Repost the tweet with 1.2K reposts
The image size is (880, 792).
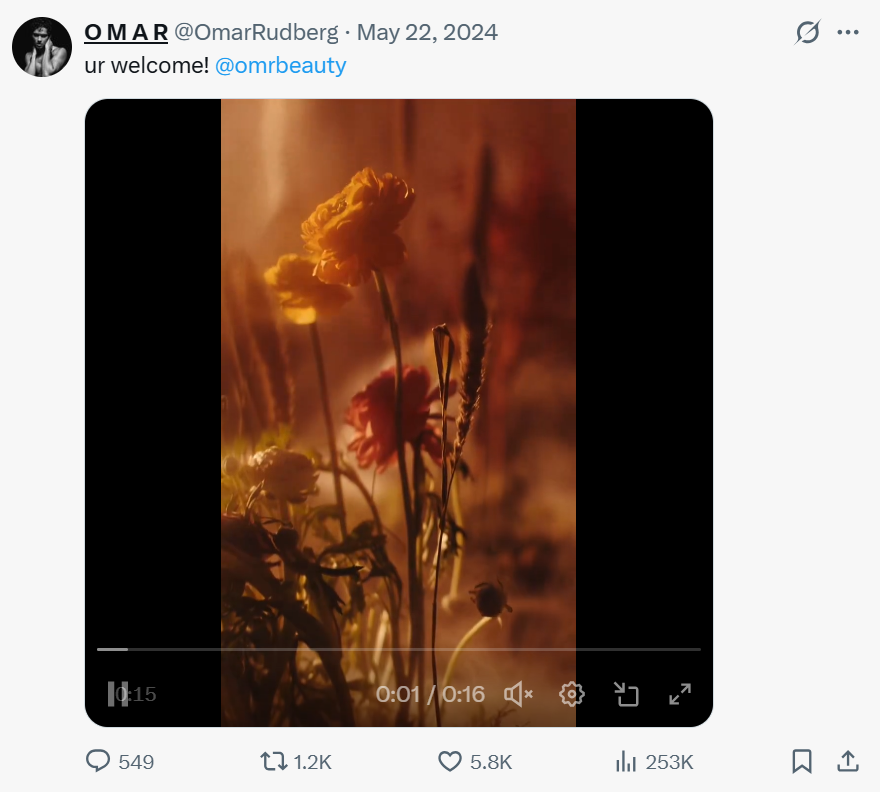click(x=273, y=762)
